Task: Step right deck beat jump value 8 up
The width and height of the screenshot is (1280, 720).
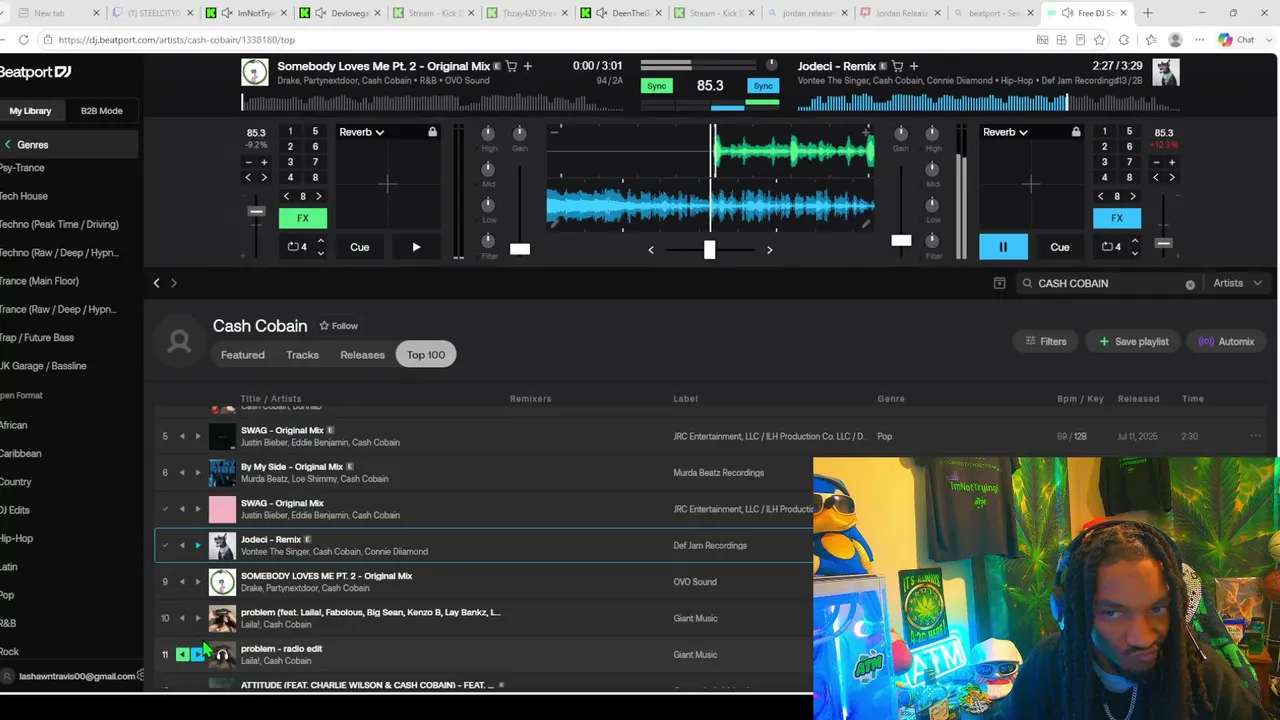Action: 1133,196
